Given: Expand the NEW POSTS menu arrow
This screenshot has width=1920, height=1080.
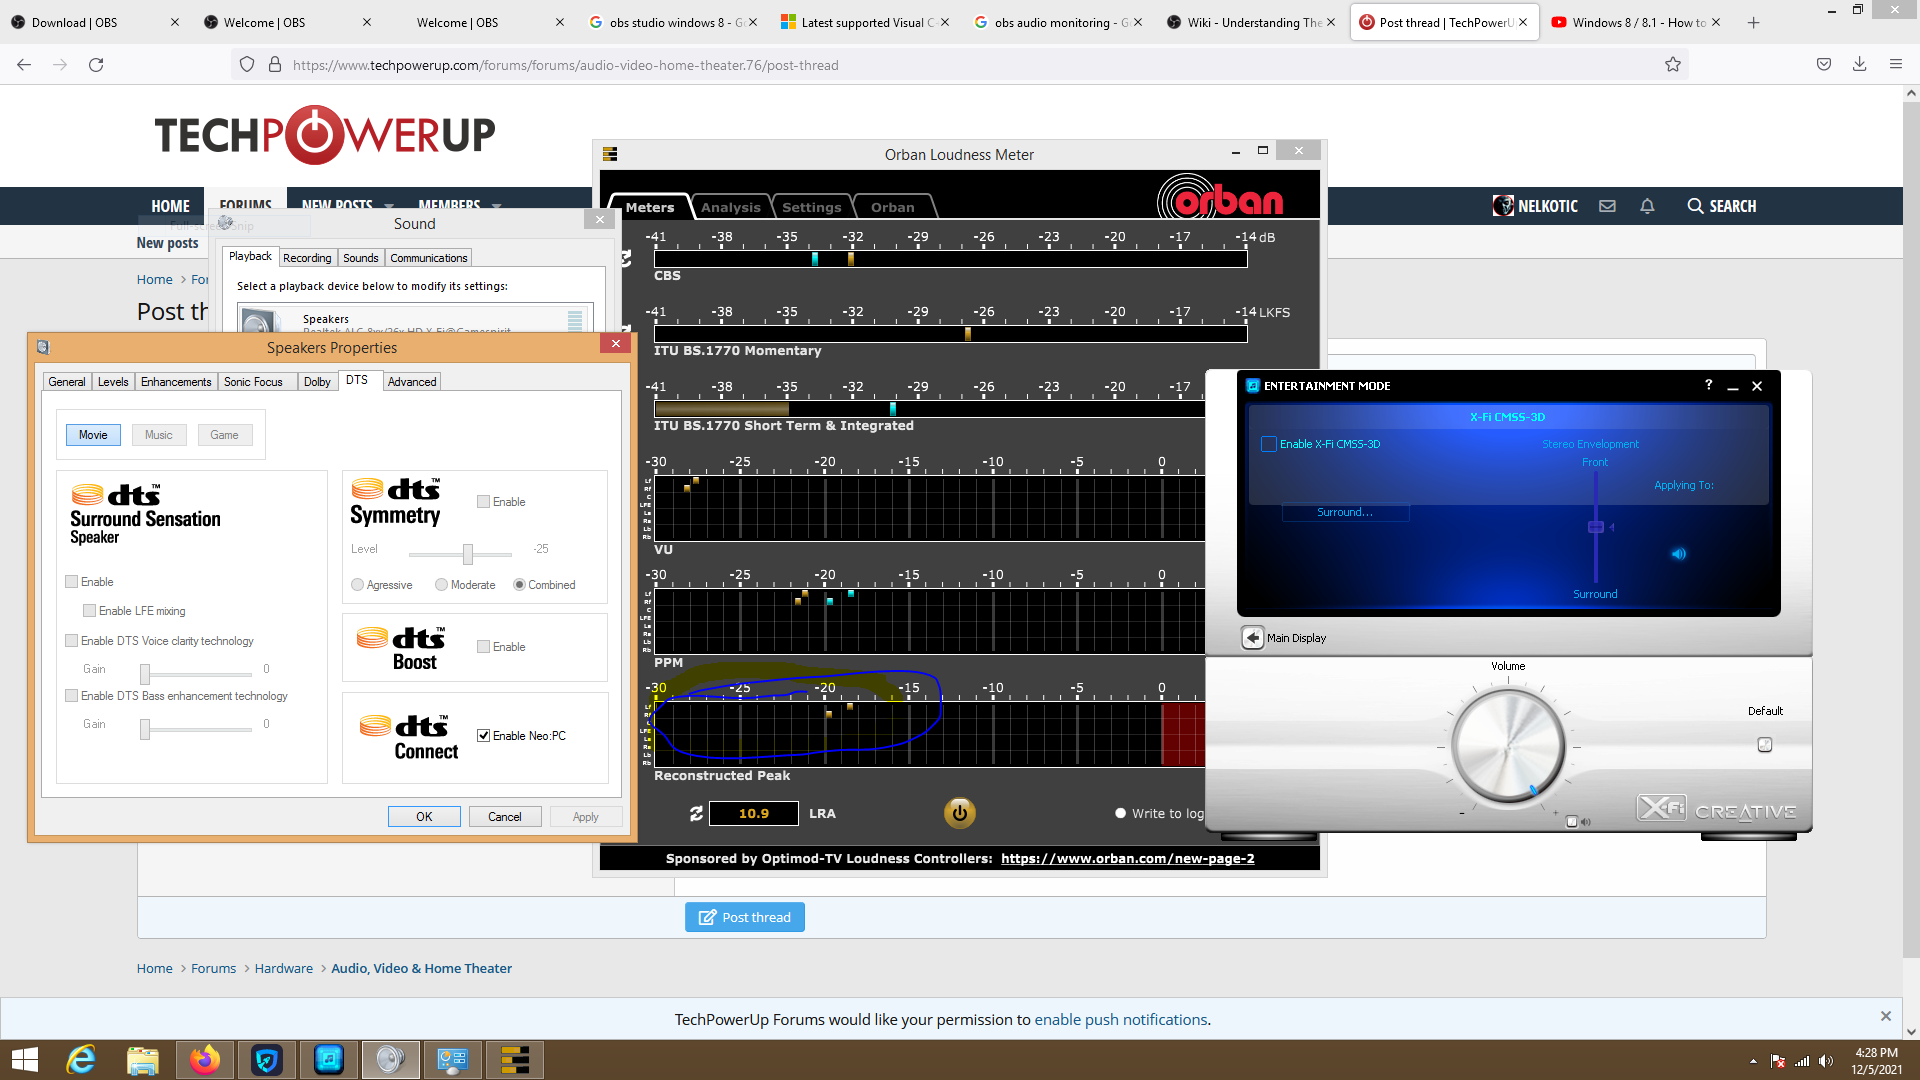Looking at the screenshot, I should click(389, 206).
